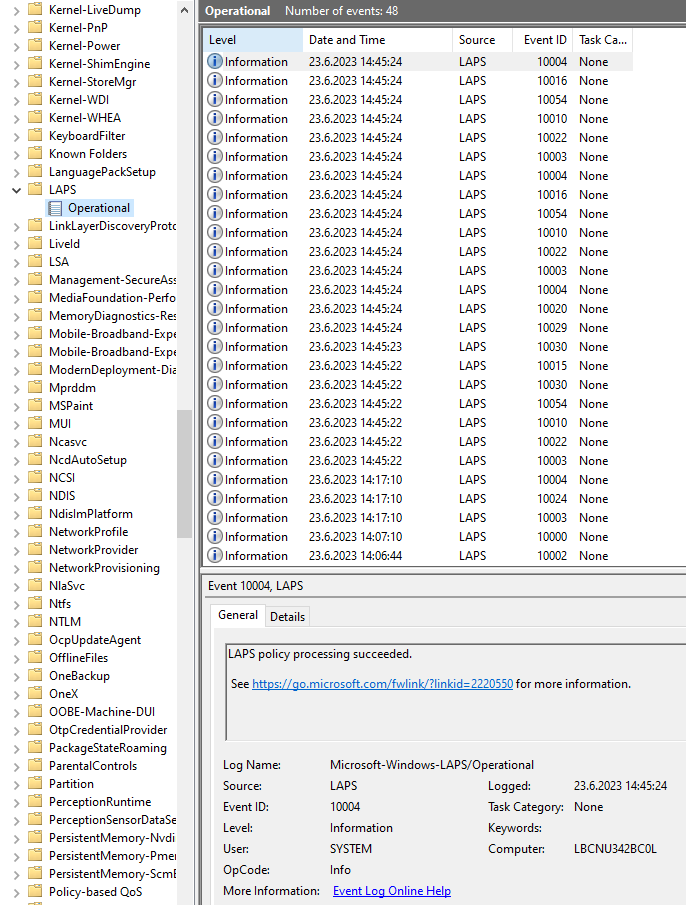Viewport: 686px width, 905px height.
Task: Click info icon of event 10024 row
Action: click(x=215, y=498)
